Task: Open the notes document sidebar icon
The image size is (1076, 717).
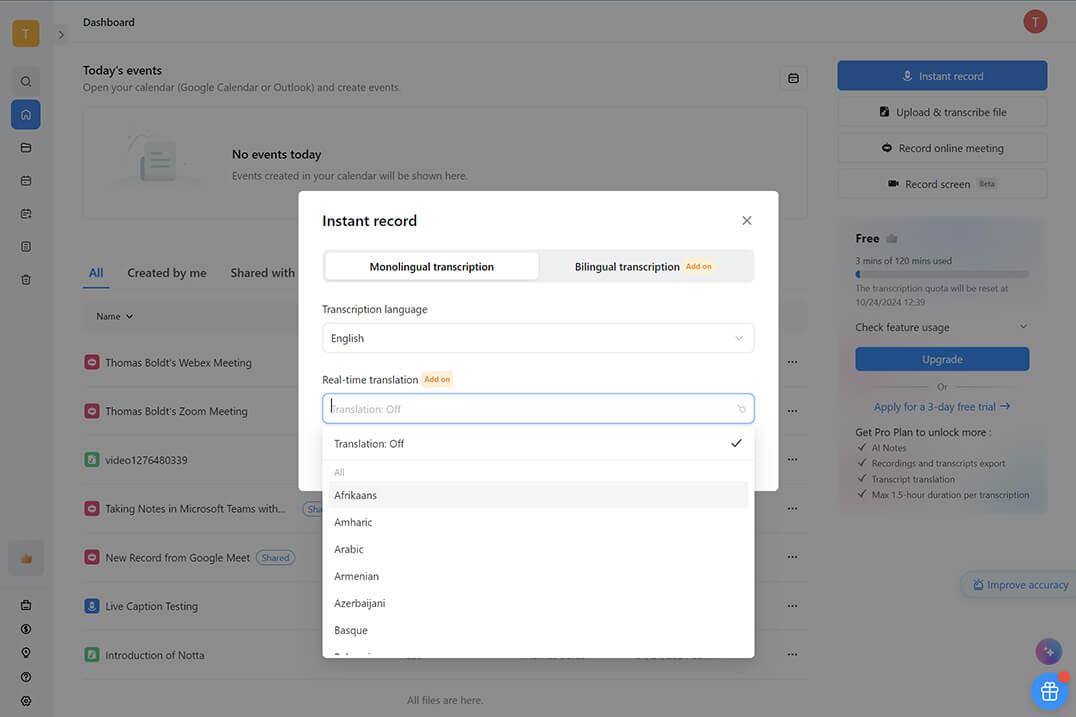Action: [25, 246]
